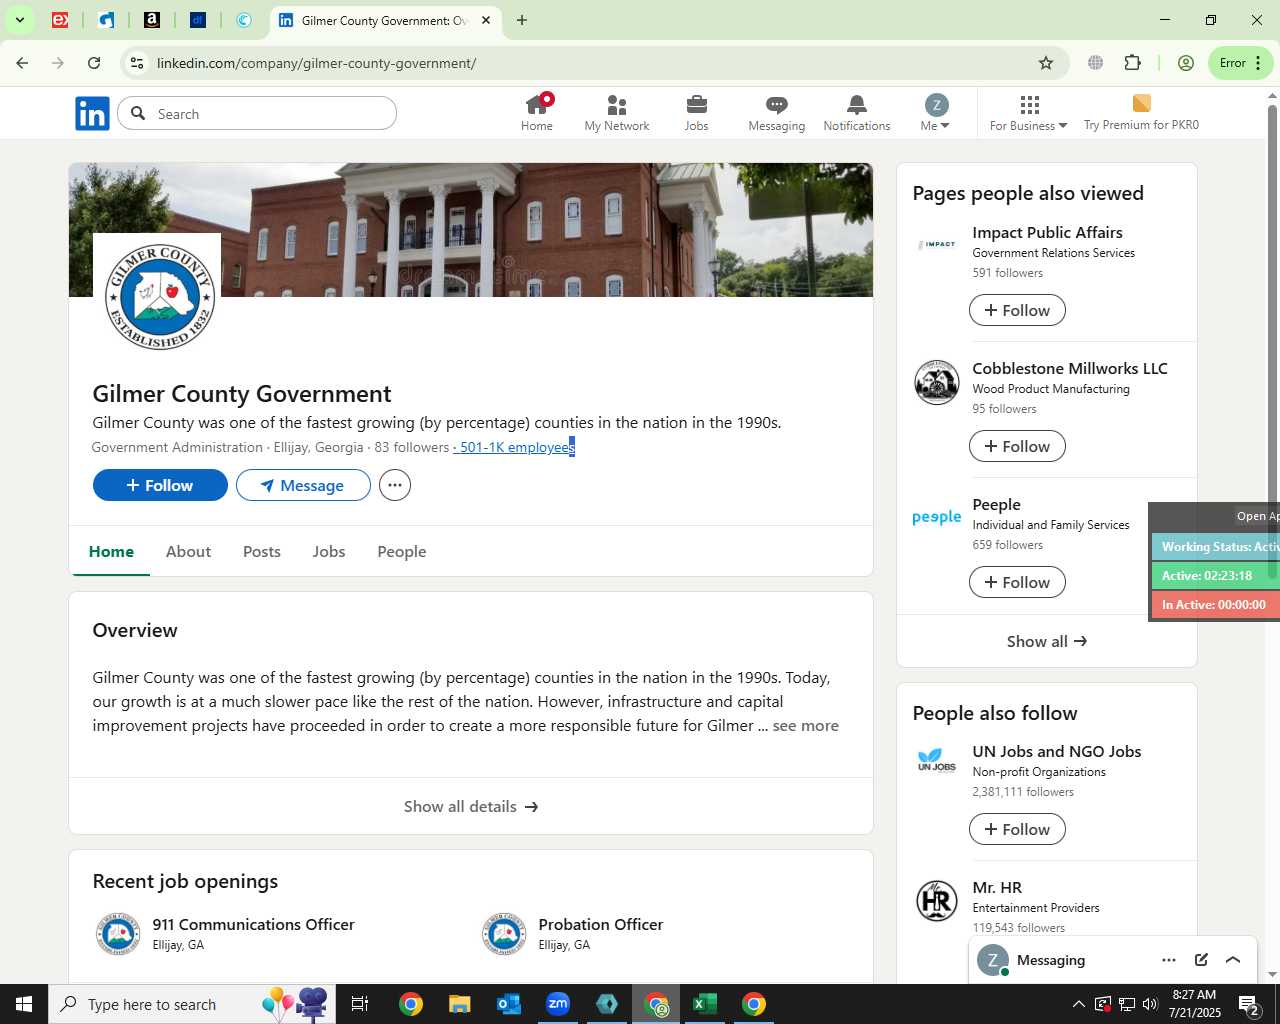The image size is (1280, 1024).
Task: Click the address bar URL
Action: pyautogui.click(x=316, y=63)
